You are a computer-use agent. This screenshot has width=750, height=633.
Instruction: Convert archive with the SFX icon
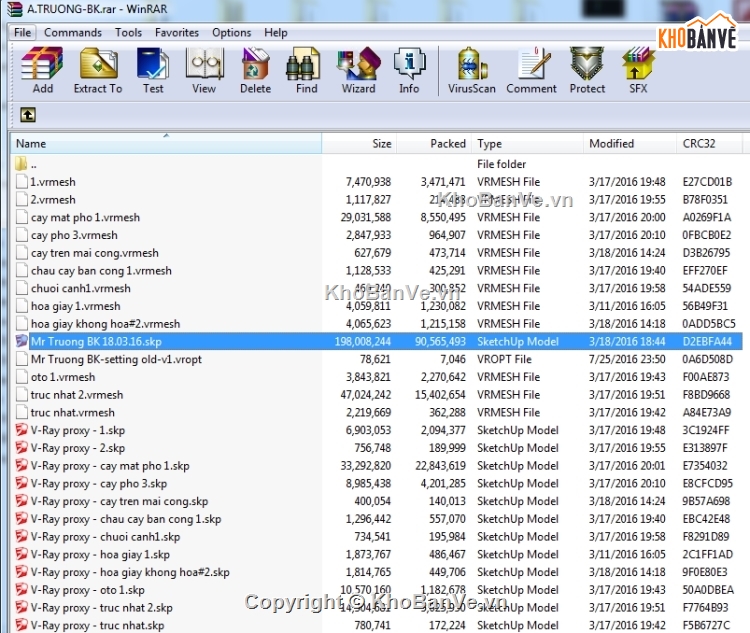(638, 70)
